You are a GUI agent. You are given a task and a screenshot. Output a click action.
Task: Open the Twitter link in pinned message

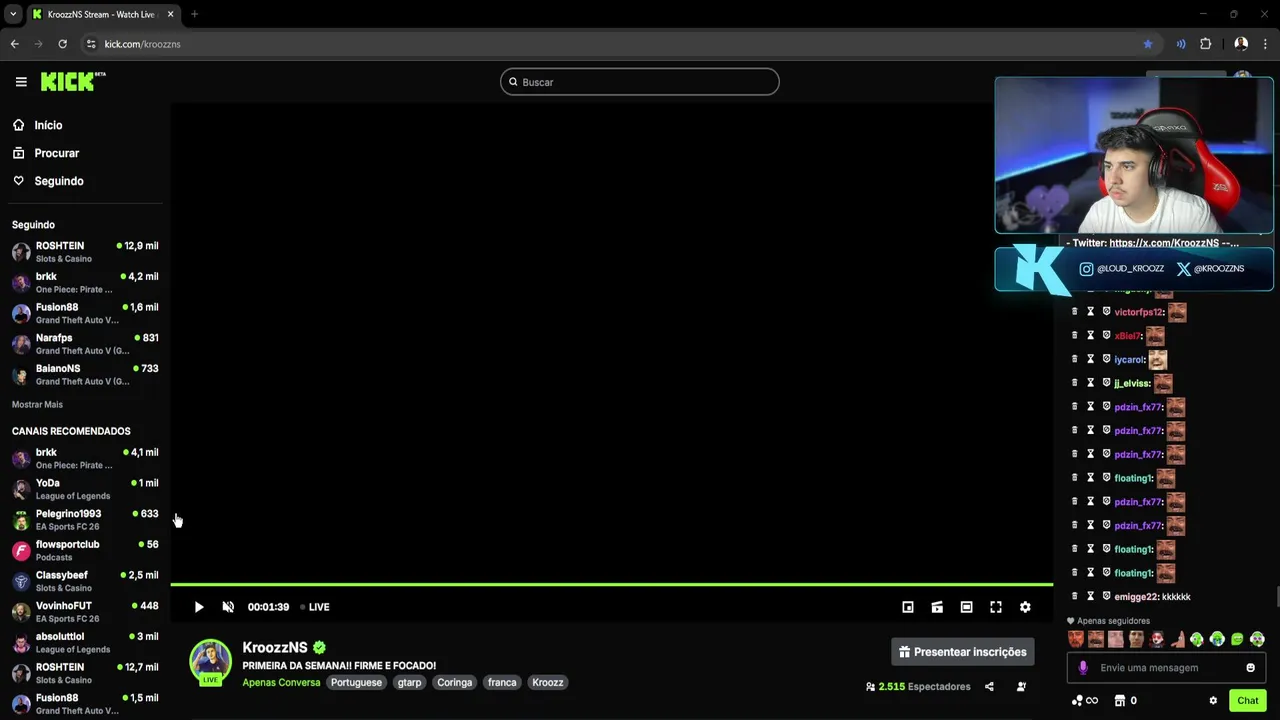1164,243
